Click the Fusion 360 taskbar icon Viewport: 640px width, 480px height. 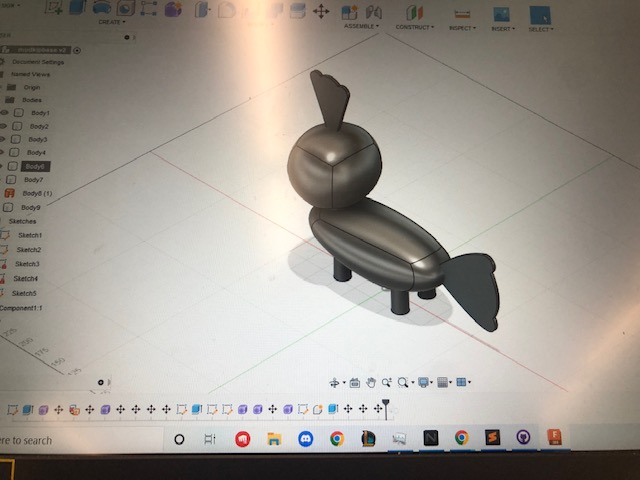pos(554,437)
